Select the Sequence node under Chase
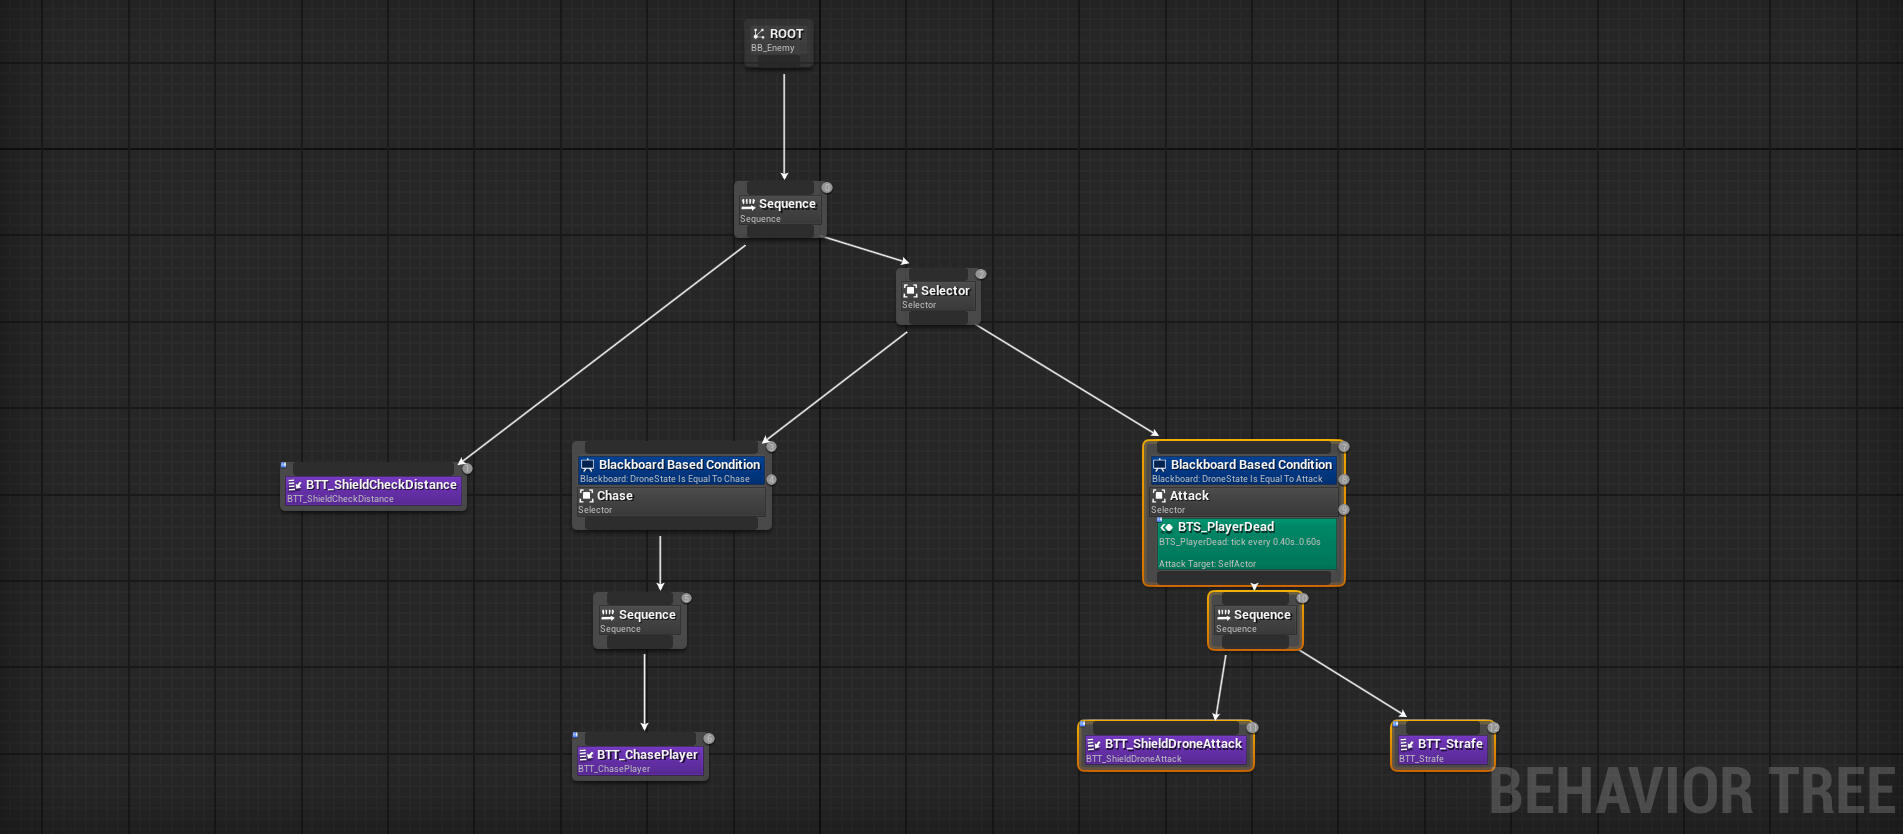This screenshot has height=834, width=1903. coord(639,621)
